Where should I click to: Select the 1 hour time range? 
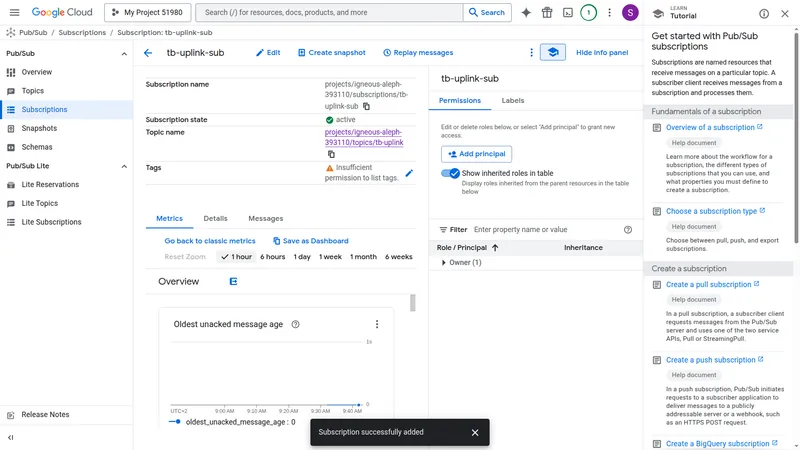coord(237,257)
